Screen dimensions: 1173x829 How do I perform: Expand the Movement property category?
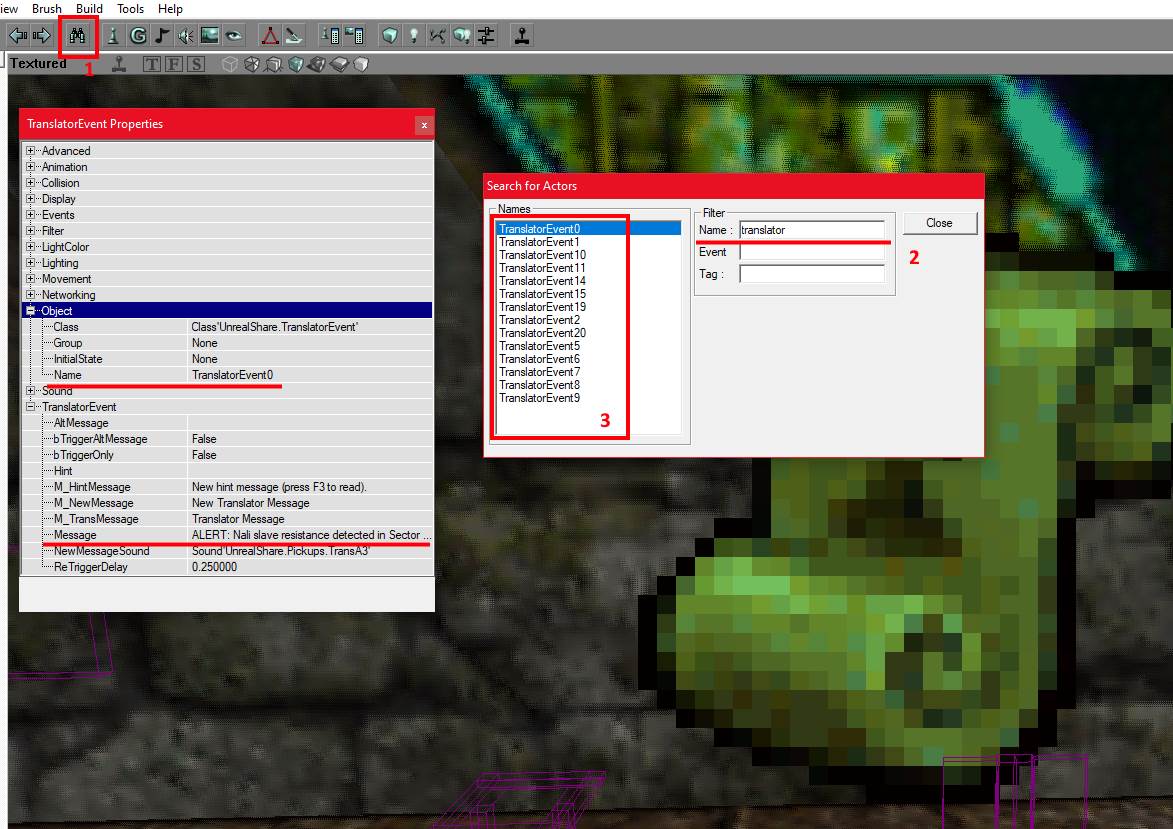pyautogui.click(x=31, y=279)
